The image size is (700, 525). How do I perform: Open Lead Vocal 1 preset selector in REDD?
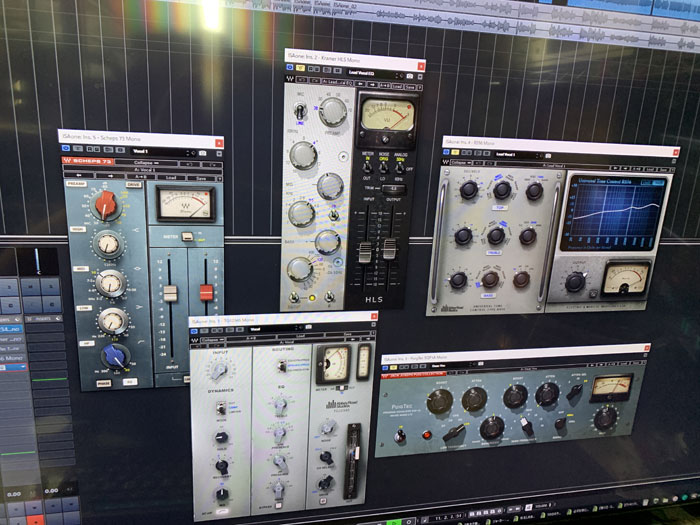pos(518,154)
